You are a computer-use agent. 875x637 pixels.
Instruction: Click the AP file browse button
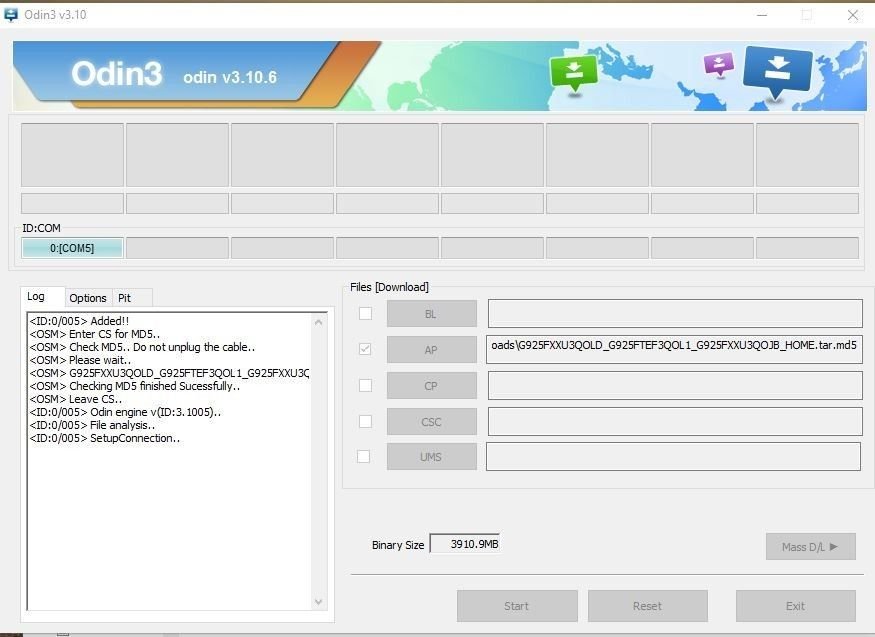coord(431,350)
